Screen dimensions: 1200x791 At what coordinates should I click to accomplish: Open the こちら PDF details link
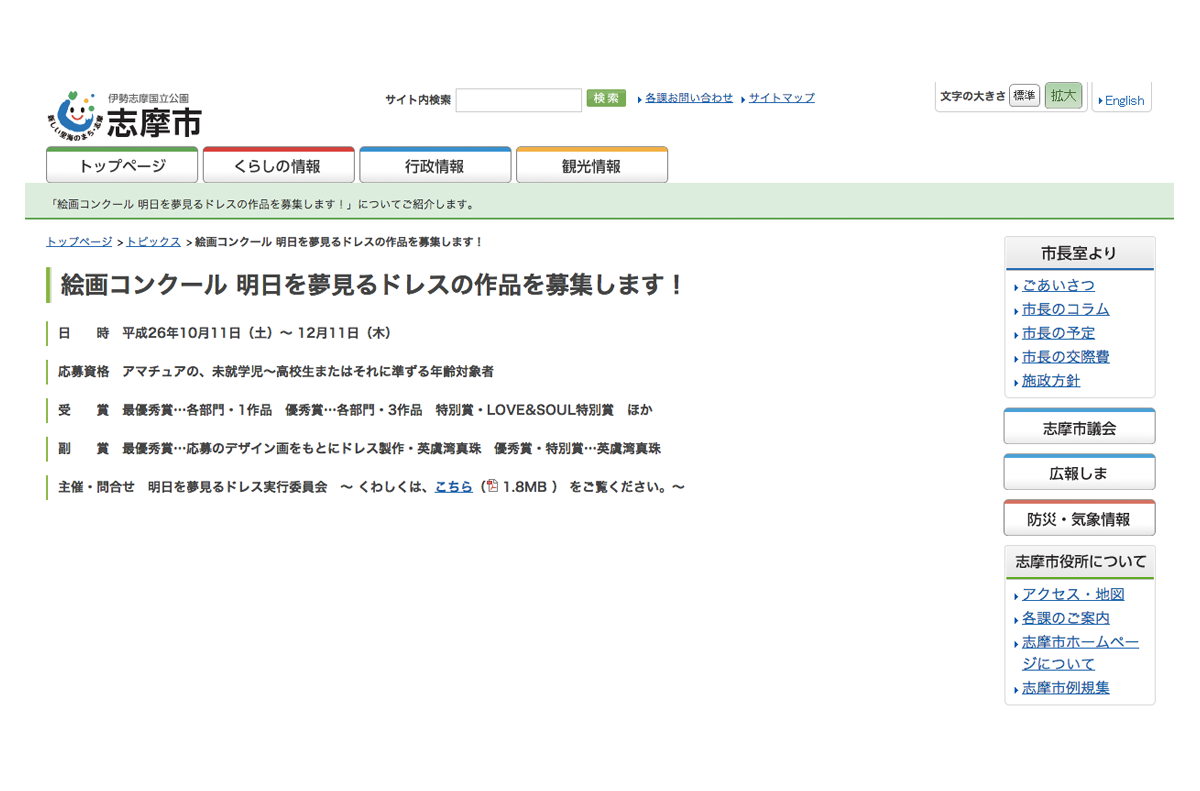453,487
